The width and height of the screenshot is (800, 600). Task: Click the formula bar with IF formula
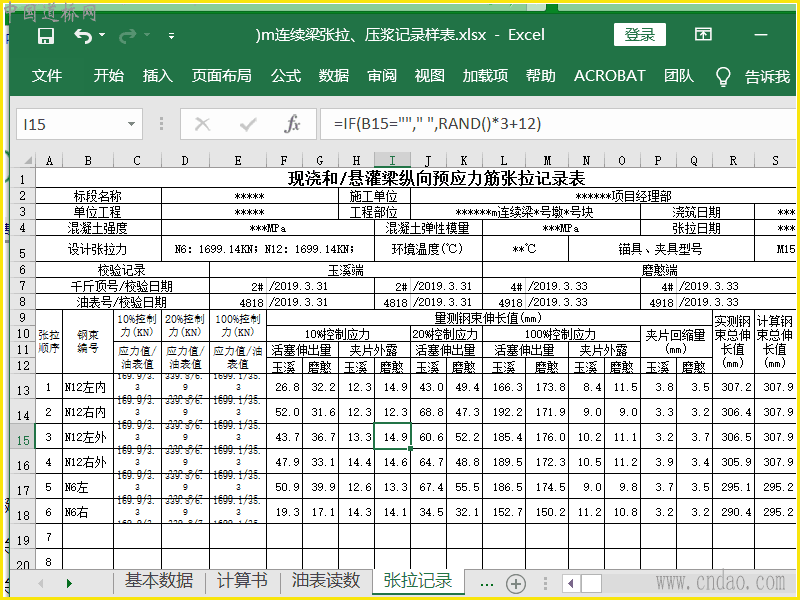[558, 124]
